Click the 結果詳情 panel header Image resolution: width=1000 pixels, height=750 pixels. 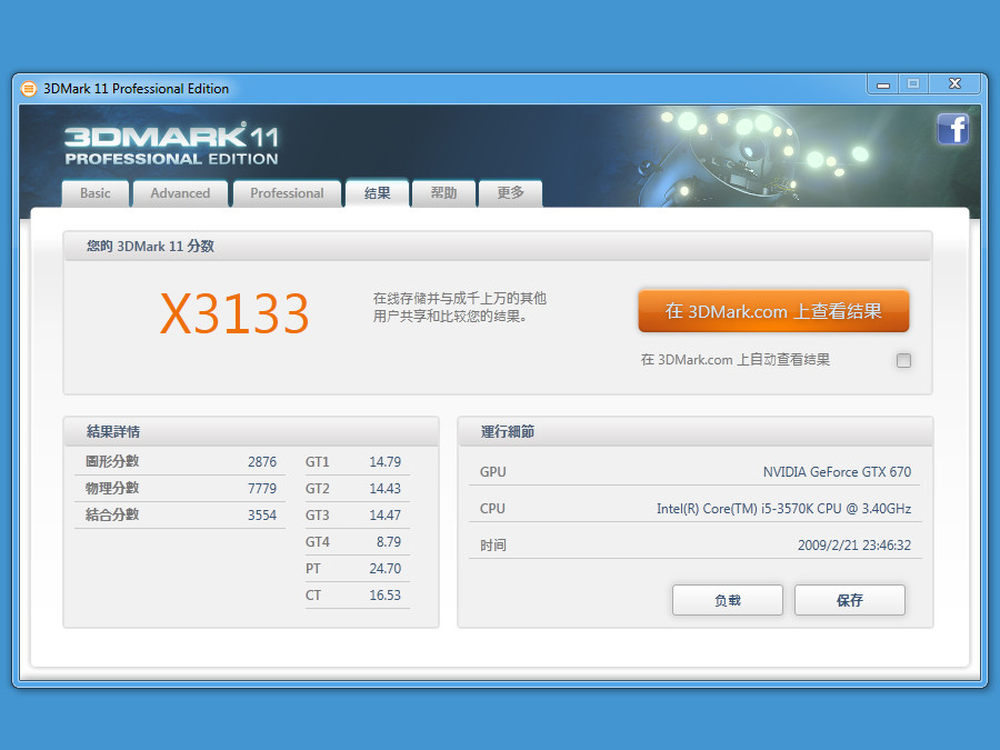pos(251,432)
